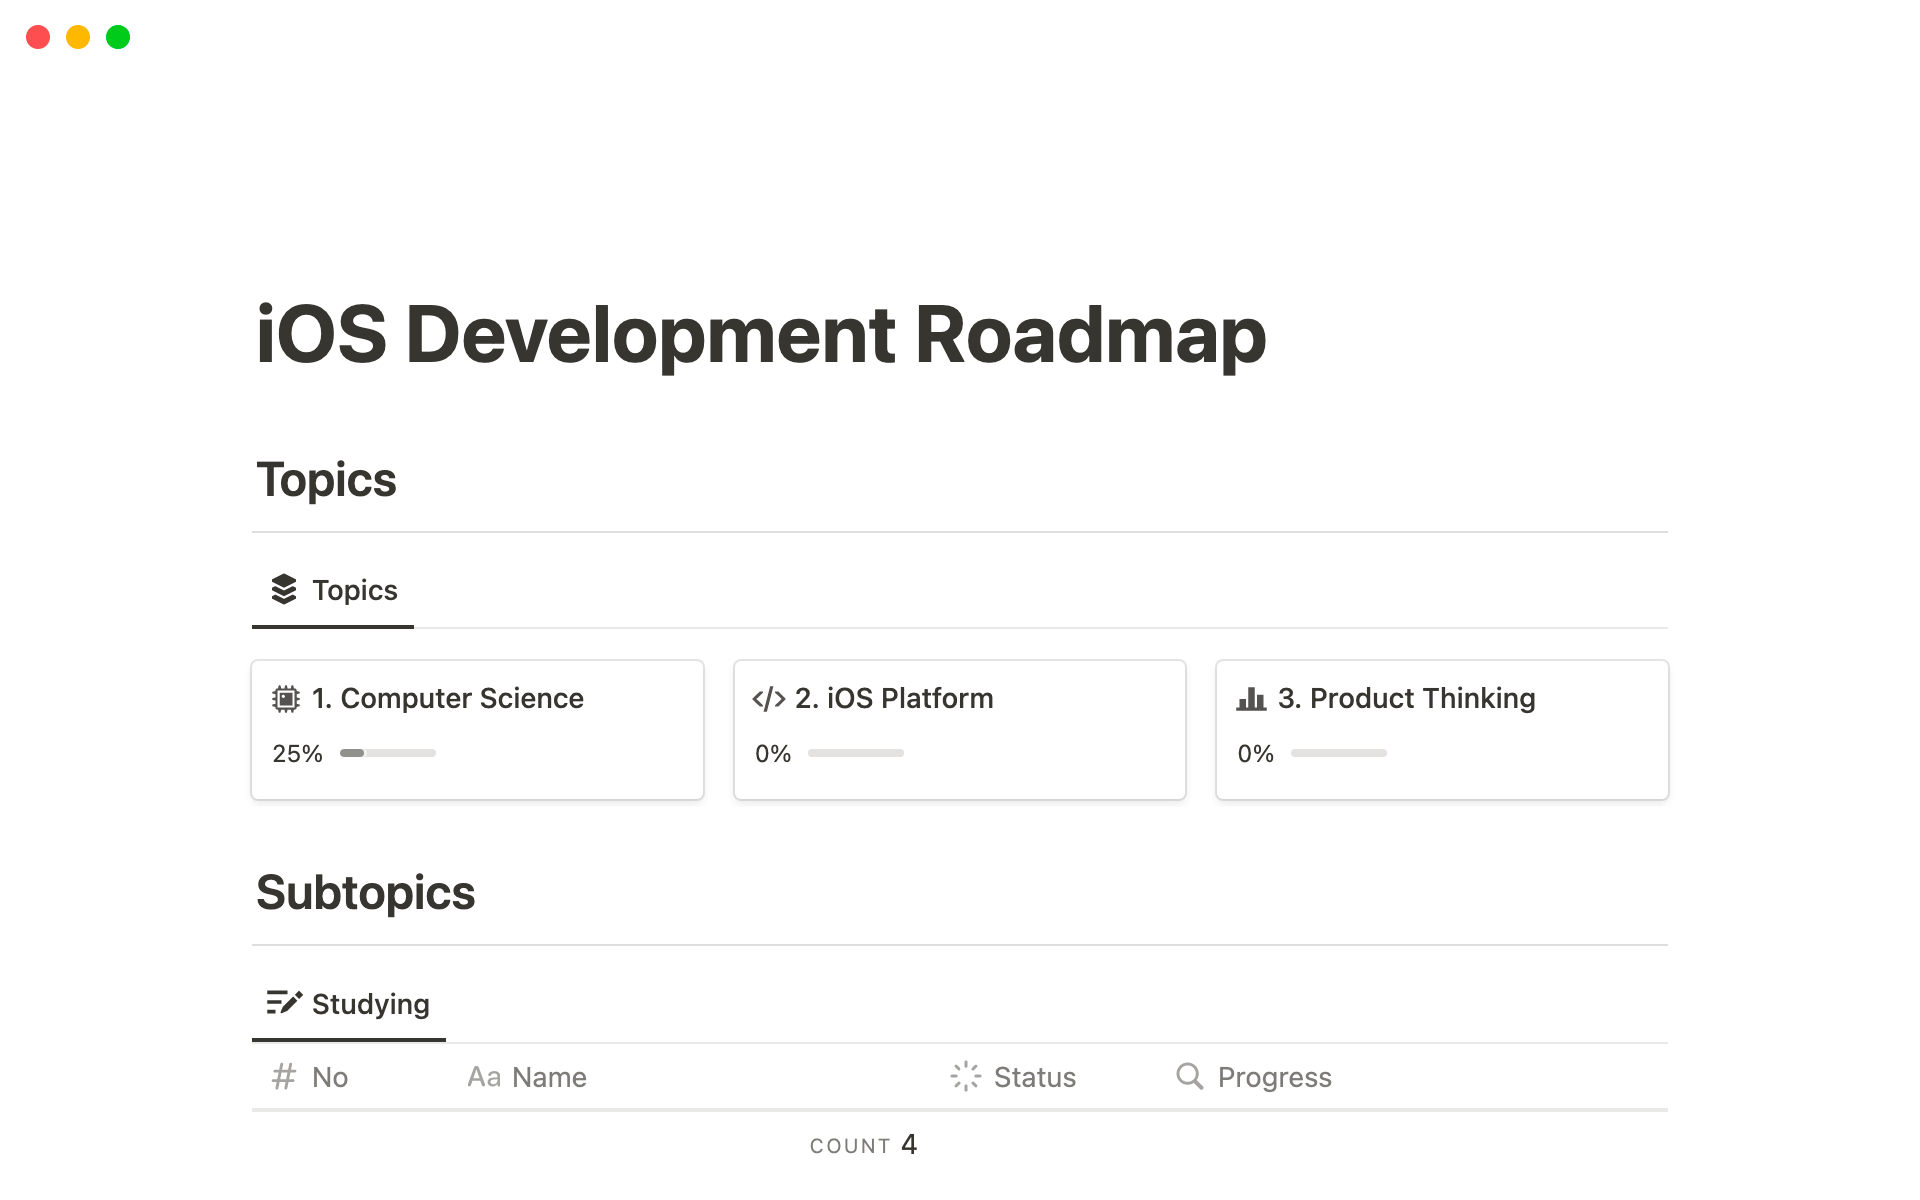Click the stacked layers icon beside Topics tab
Image resolution: width=1920 pixels, height=1200 pixels.
pyautogui.click(x=284, y=590)
